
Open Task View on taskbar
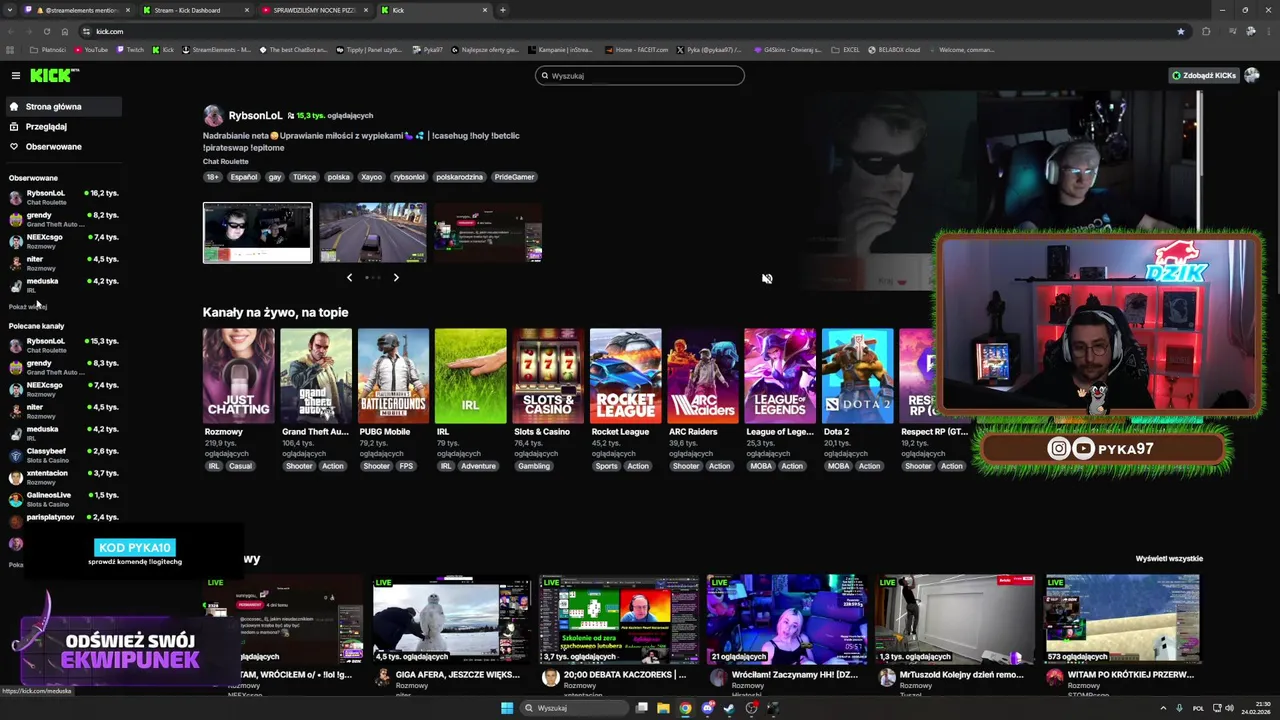tap(641, 708)
